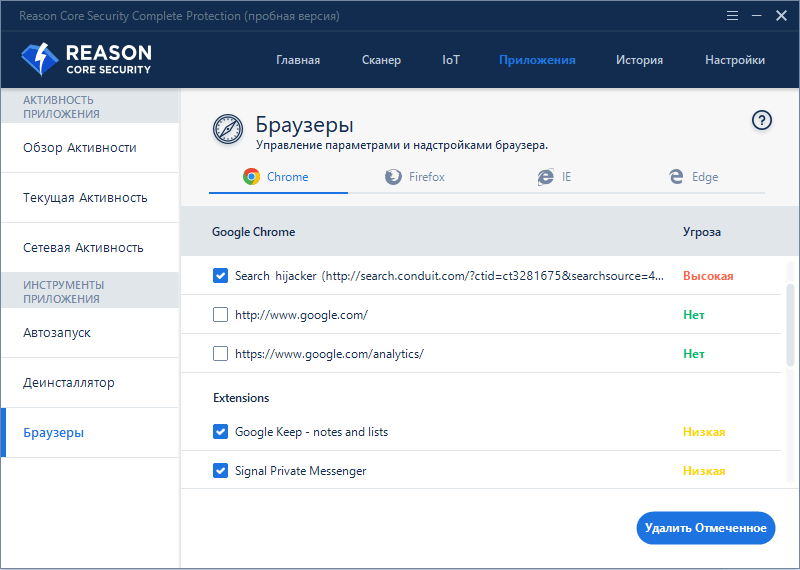Click the Extensions section heading
800x570 pixels.
click(x=241, y=398)
